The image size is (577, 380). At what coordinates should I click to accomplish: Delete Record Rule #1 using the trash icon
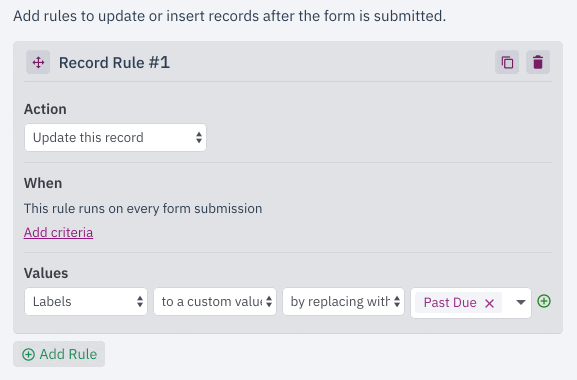click(x=538, y=62)
